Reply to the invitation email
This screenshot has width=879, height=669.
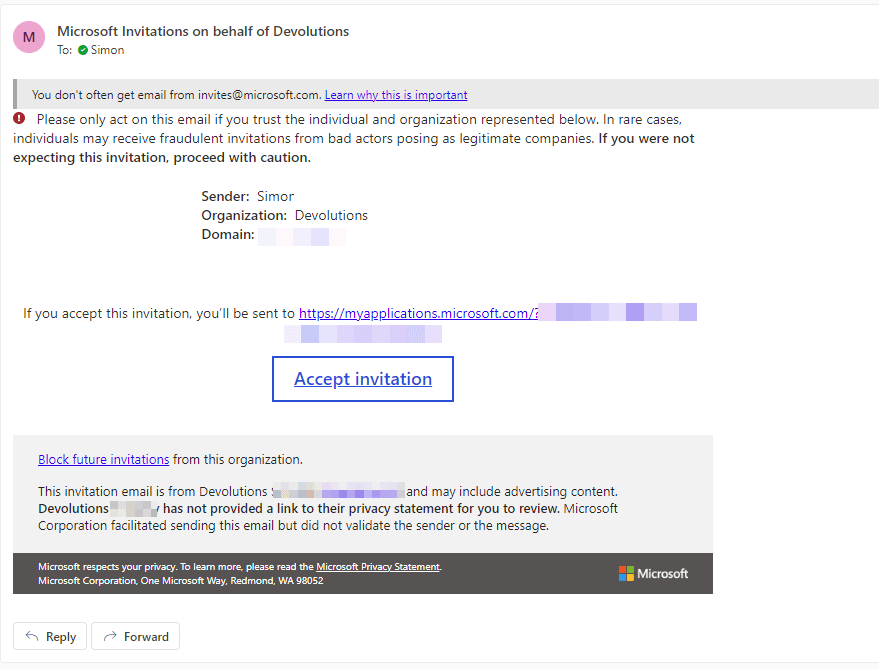point(50,636)
